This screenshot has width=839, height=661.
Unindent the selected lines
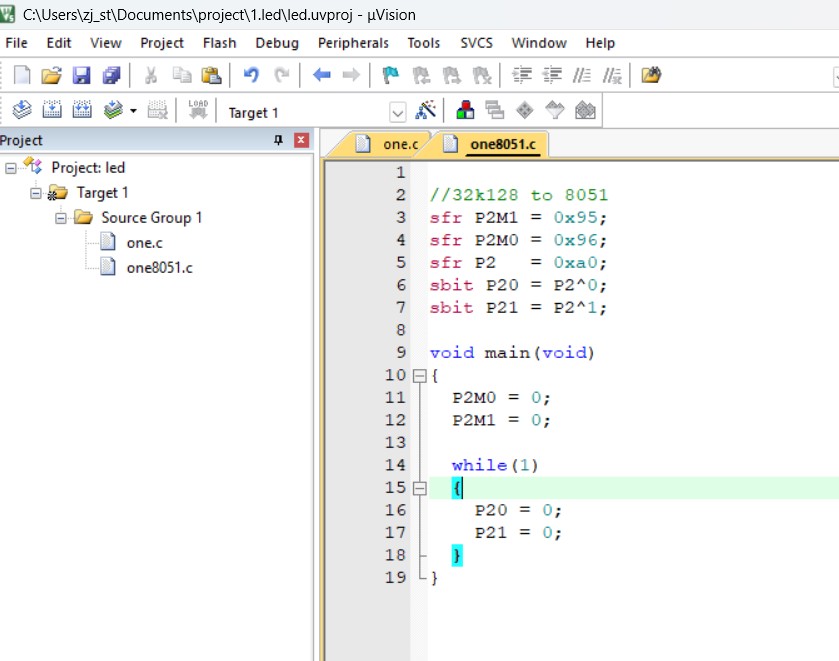552,75
